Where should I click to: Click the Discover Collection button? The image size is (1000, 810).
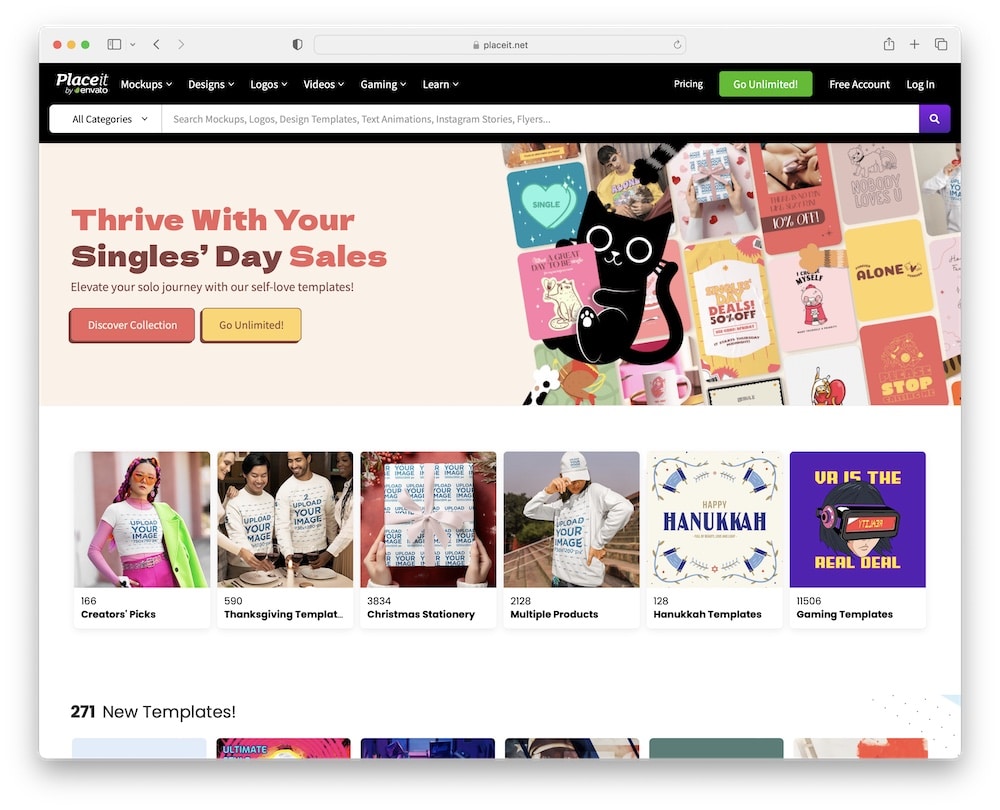pos(132,325)
